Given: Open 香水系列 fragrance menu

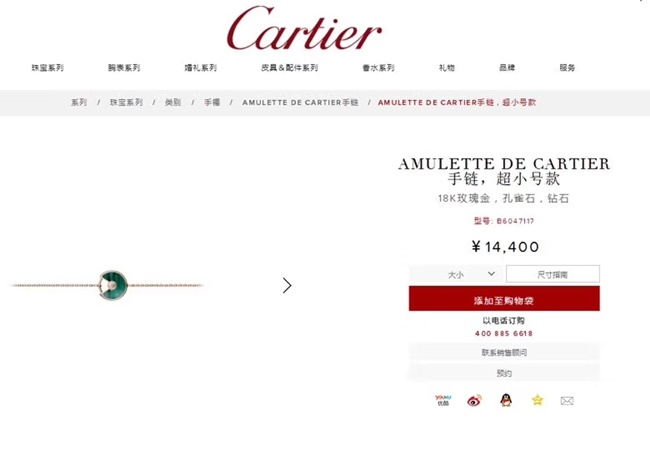Looking at the screenshot, I should 378,68.
